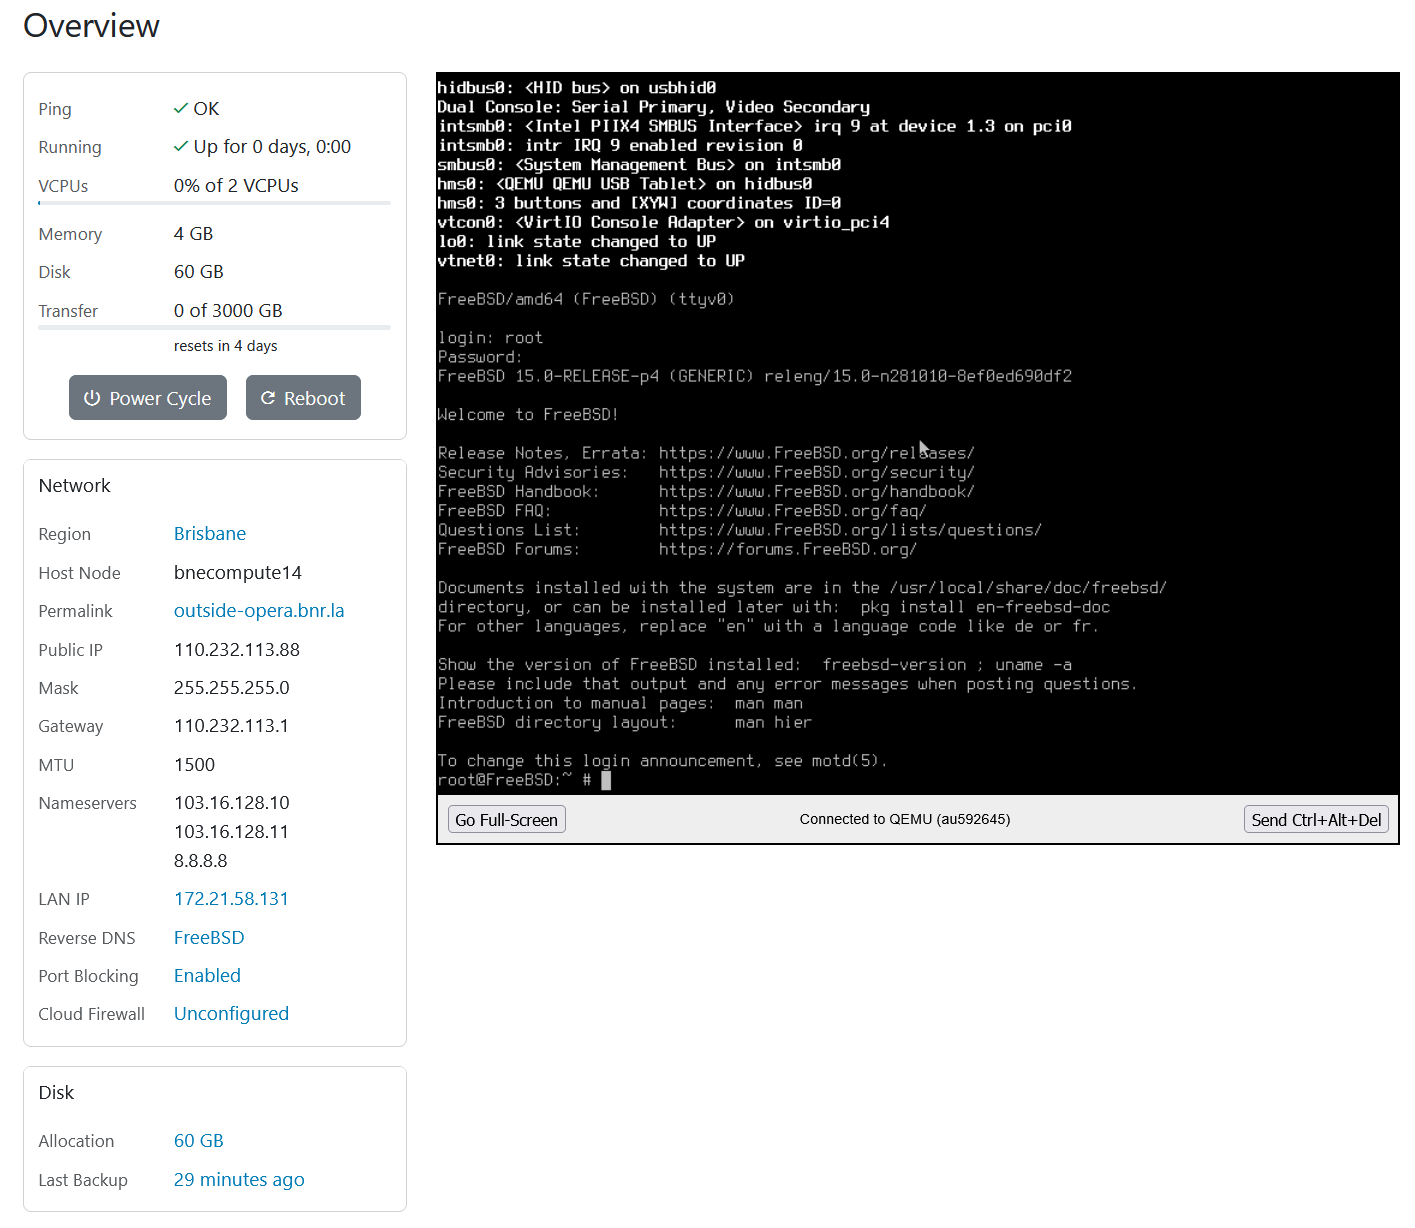
Task: Click the VCPUs usage progress bar
Action: pos(214,203)
